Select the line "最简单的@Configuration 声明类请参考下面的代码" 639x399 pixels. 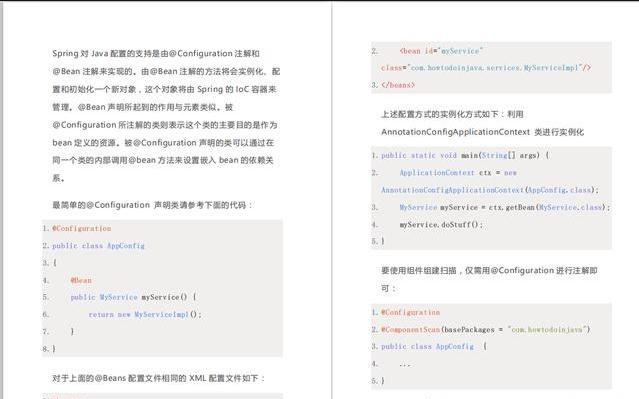tap(152, 205)
